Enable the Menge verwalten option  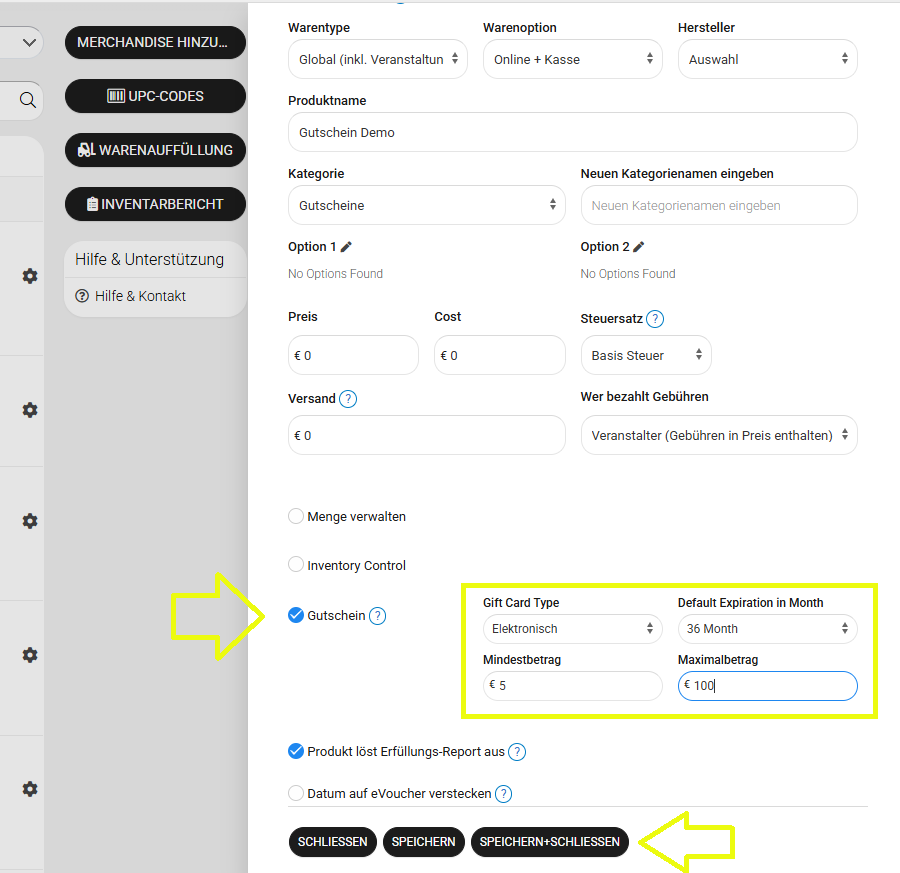click(x=296, y=517)
